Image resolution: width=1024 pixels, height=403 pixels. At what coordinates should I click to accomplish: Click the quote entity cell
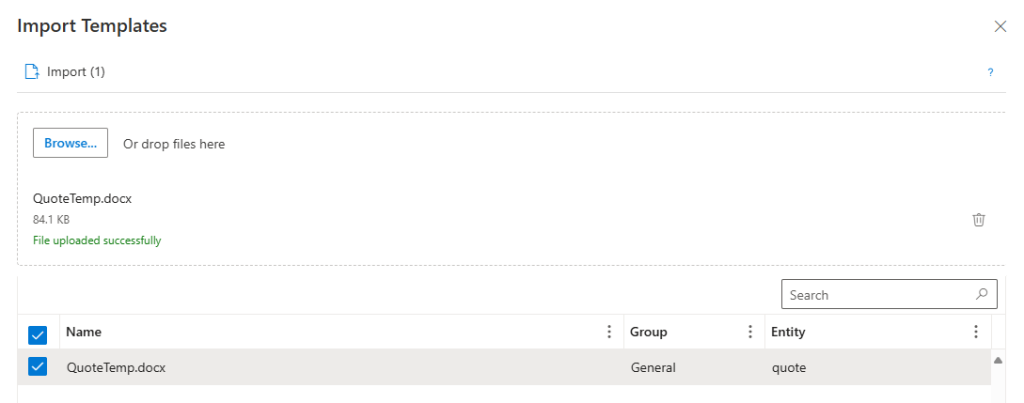point(789,367)
